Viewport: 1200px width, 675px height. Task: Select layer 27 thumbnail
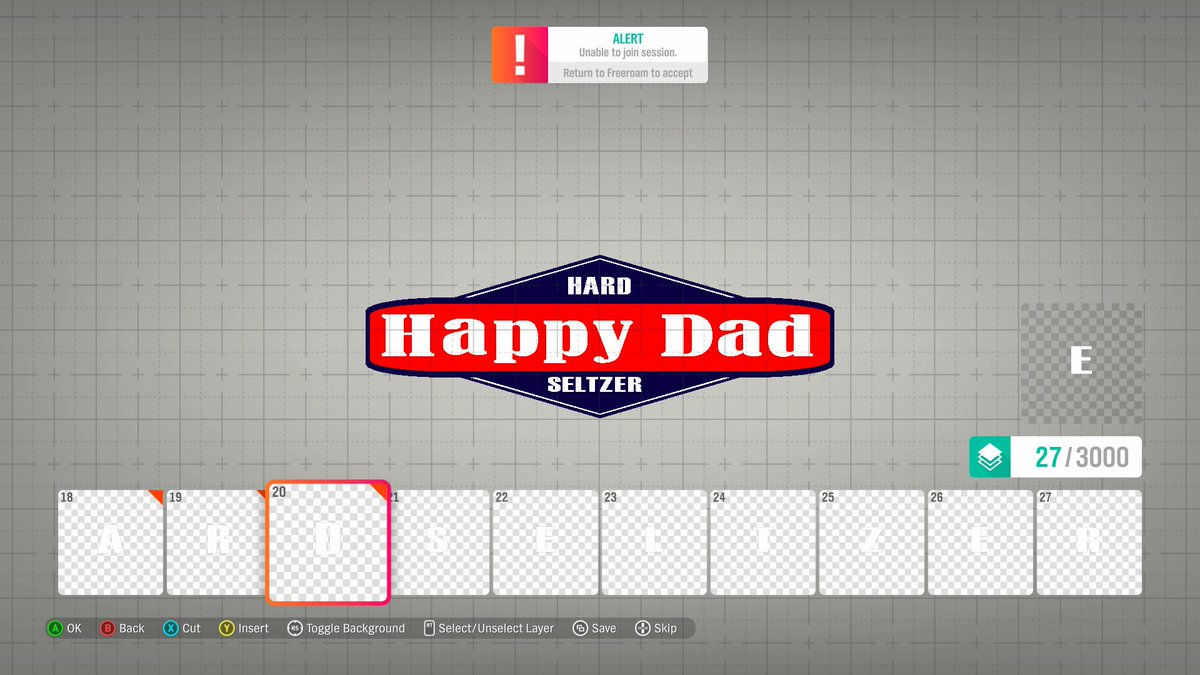click(1089, 542)
